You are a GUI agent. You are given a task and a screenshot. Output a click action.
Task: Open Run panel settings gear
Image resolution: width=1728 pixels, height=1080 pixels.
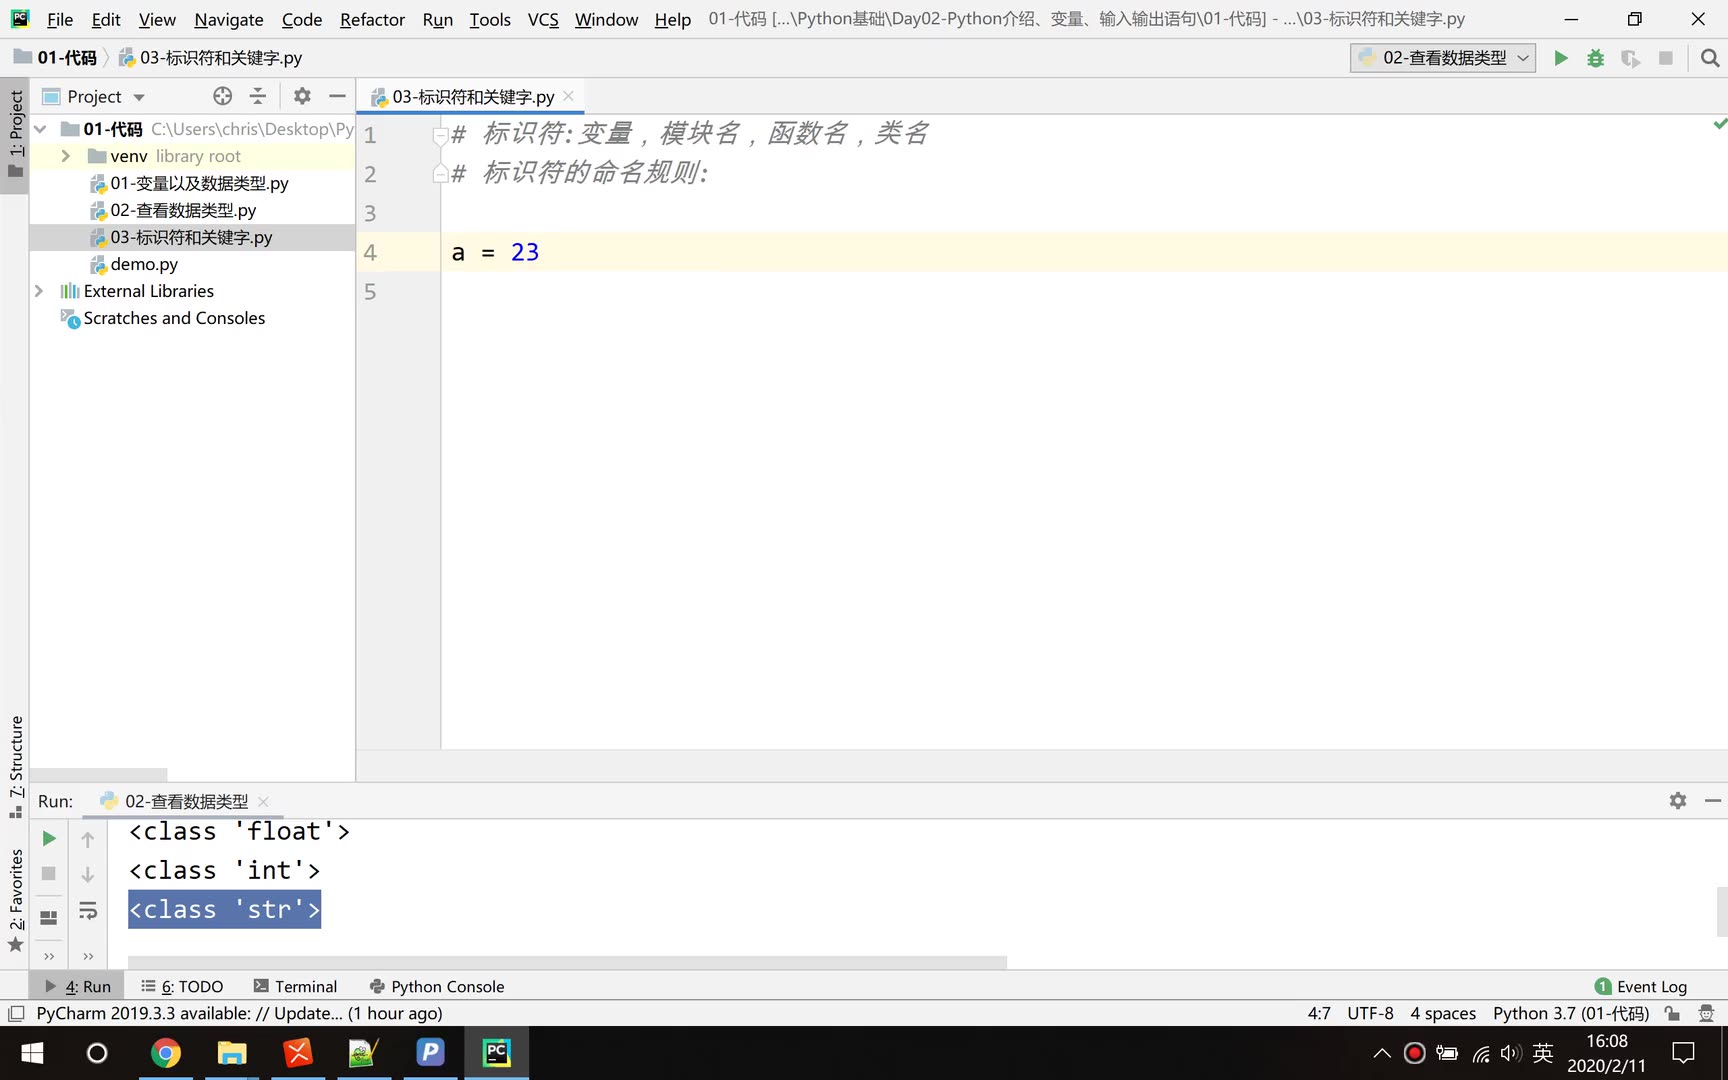point(1678,800)
